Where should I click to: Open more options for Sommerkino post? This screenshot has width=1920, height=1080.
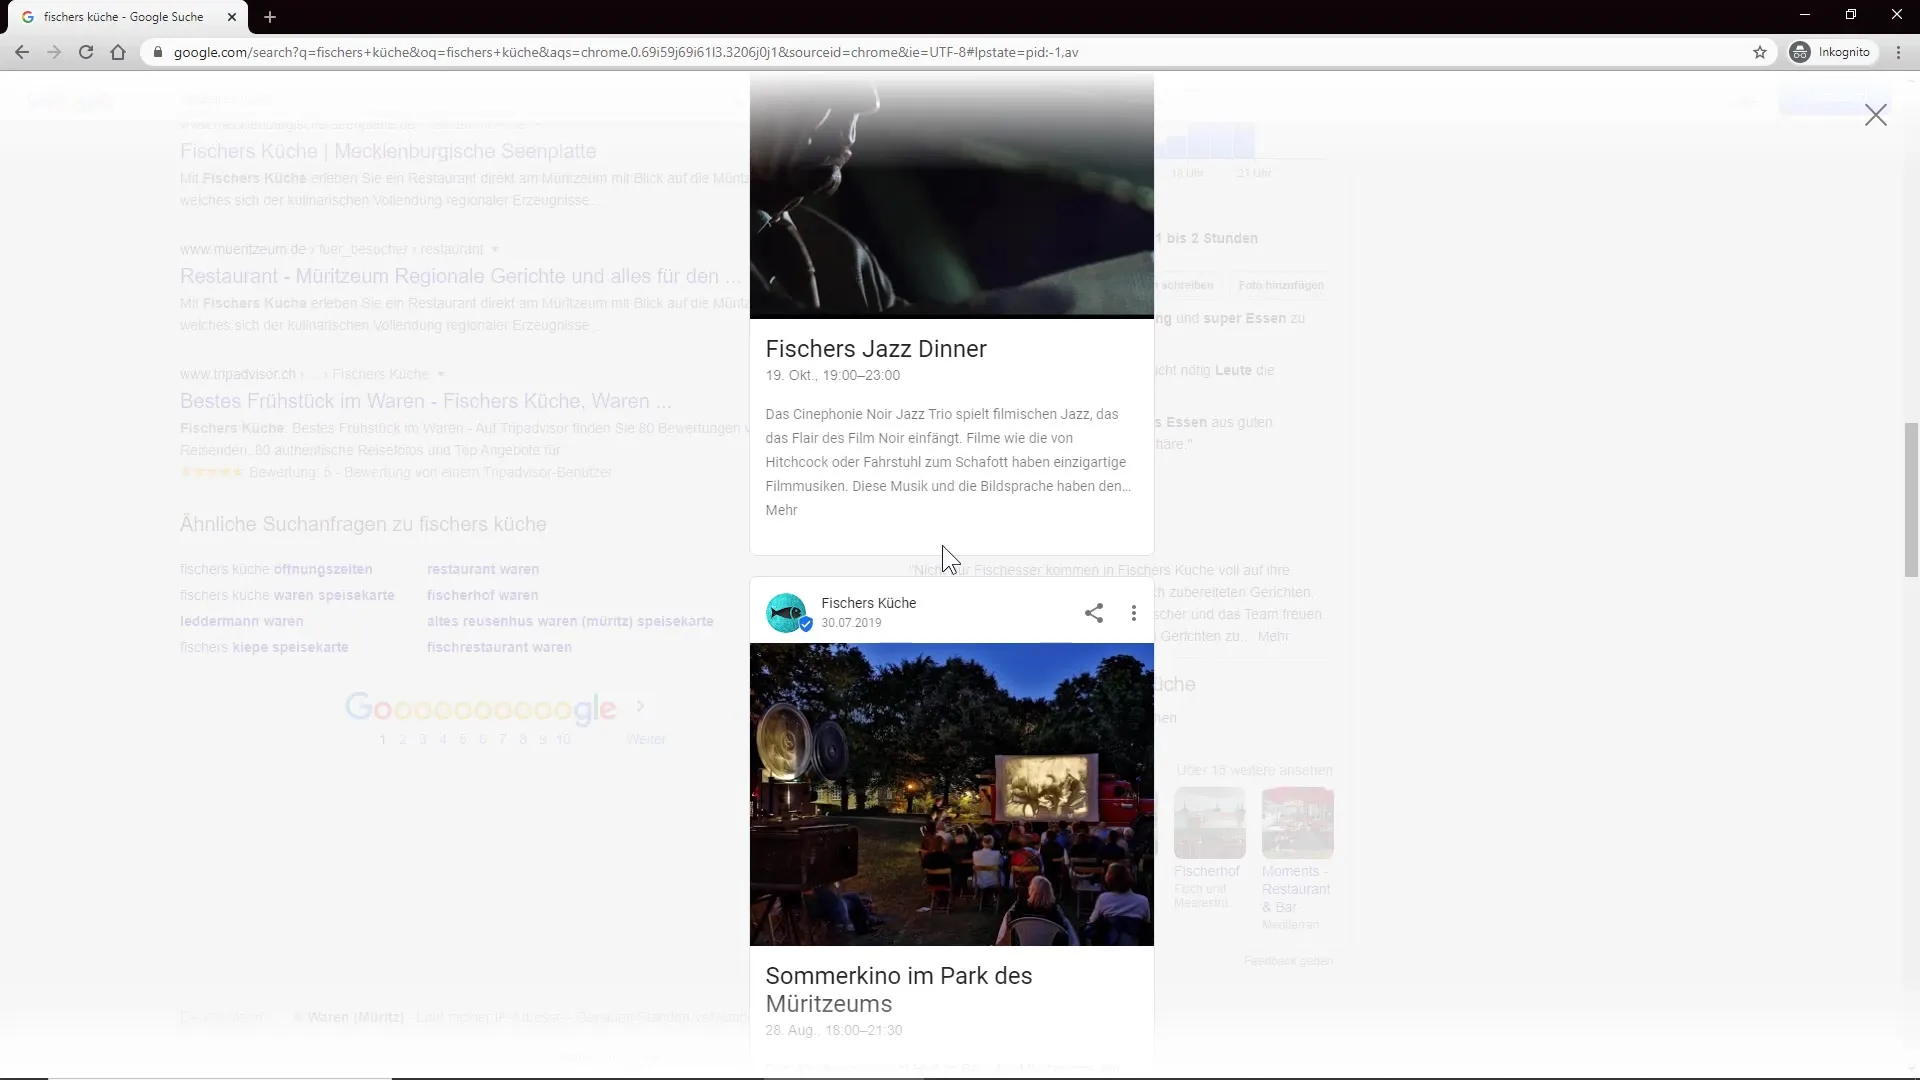click(x=1133, y=613)
